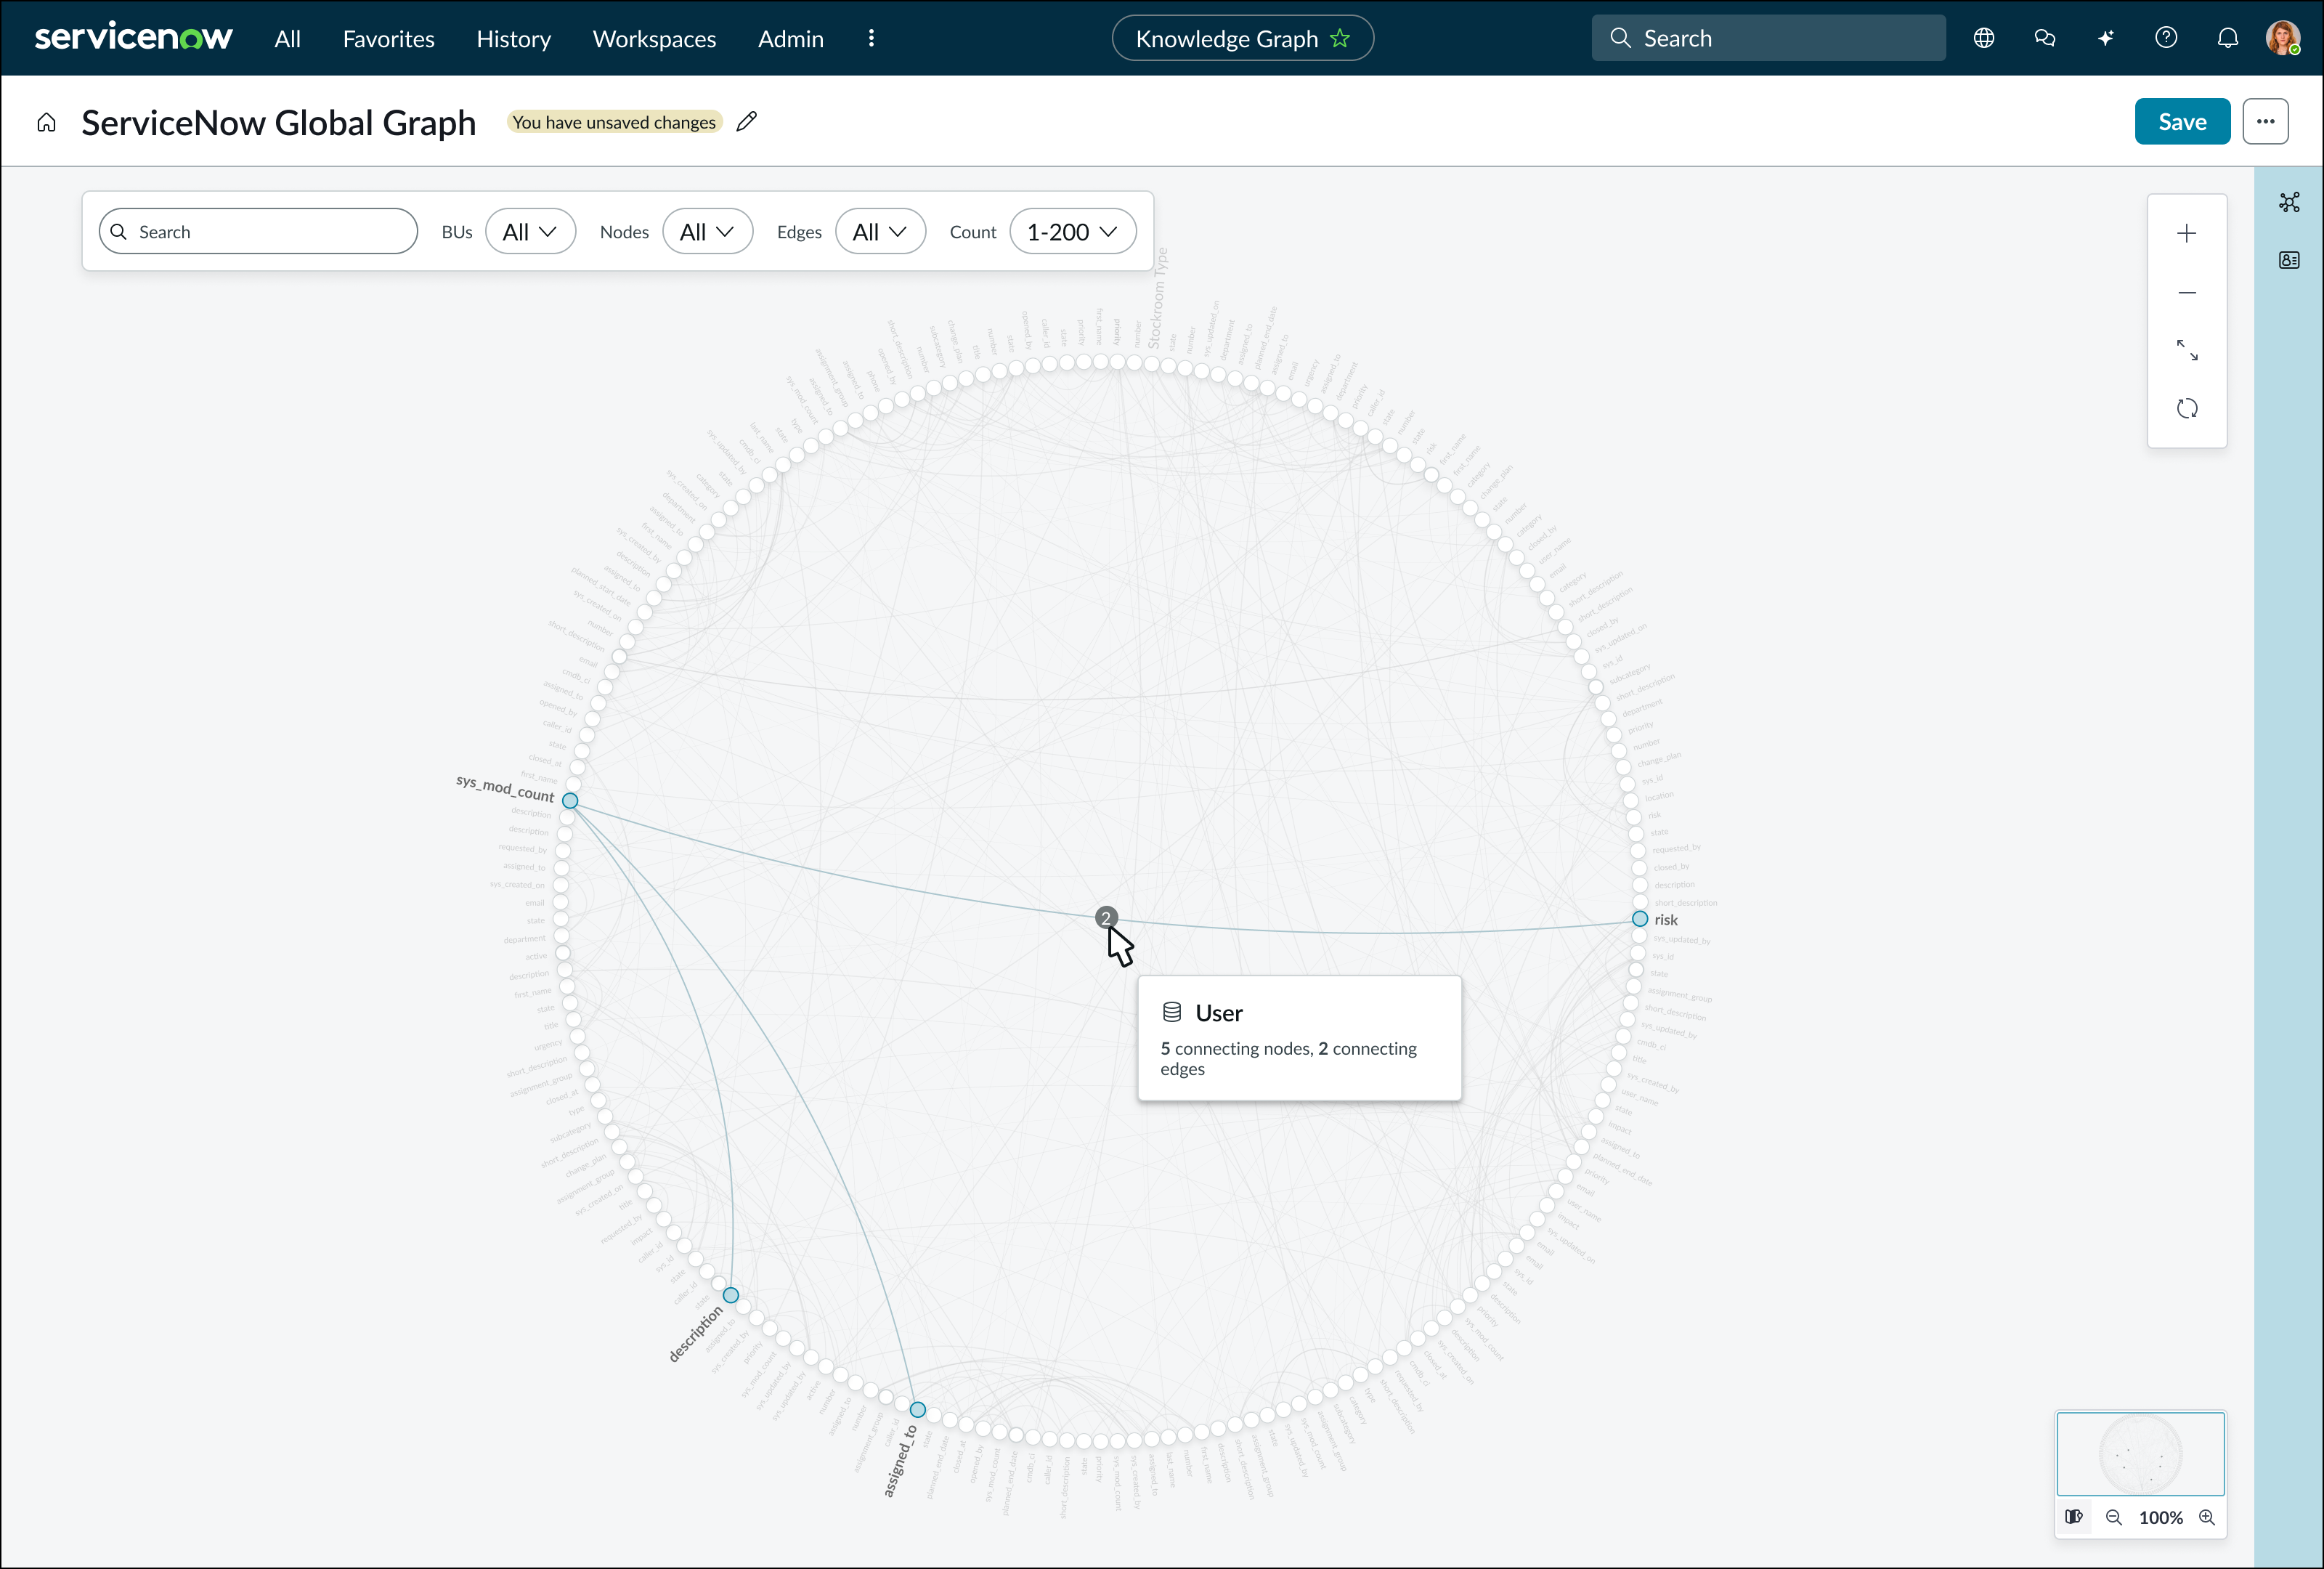Expand the Count 1-200 dropdown
This screenshot has width=2324, height=1569.
(x=1073, y=231)
